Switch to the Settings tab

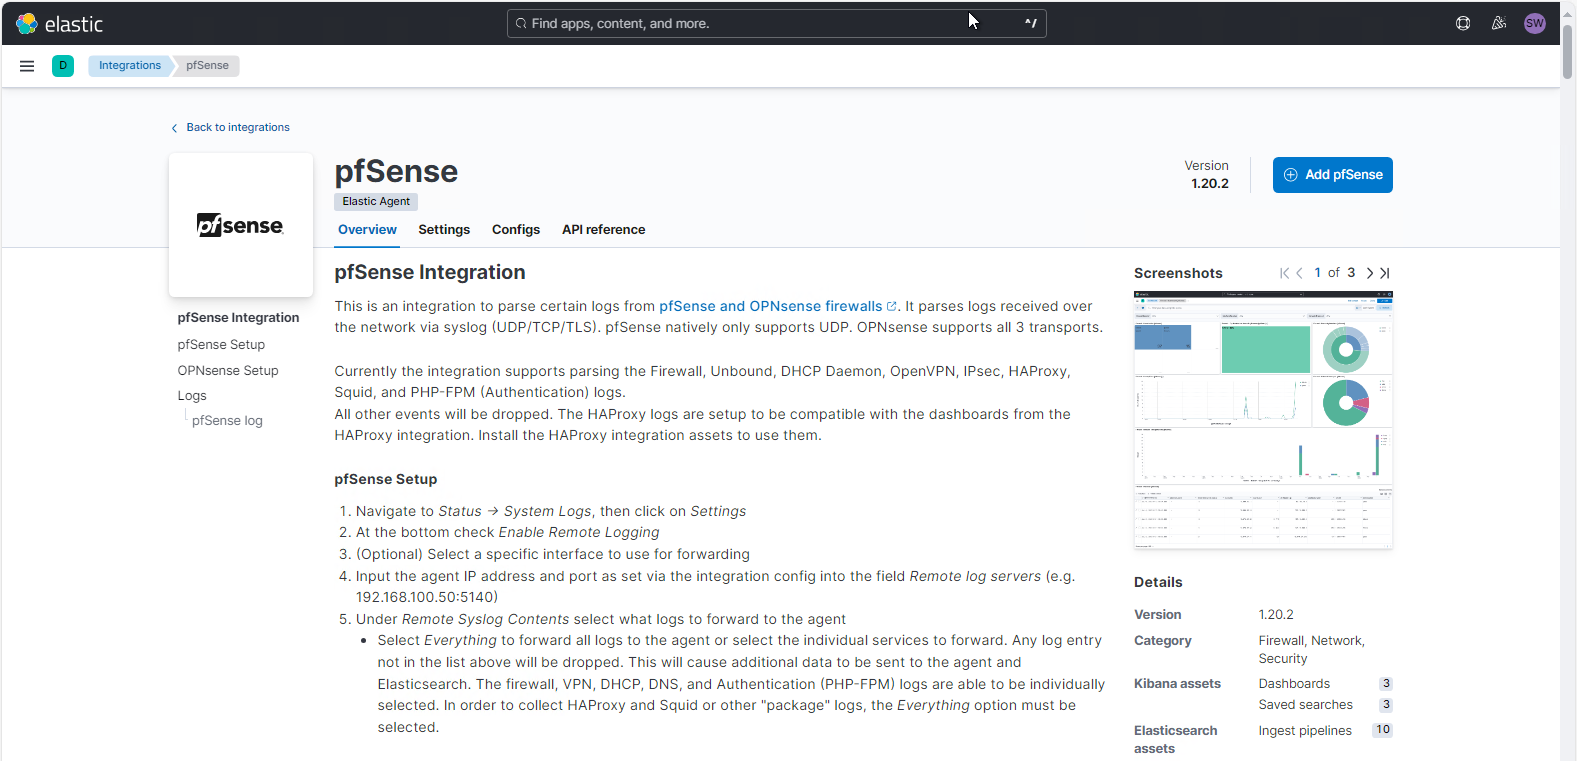444,230
